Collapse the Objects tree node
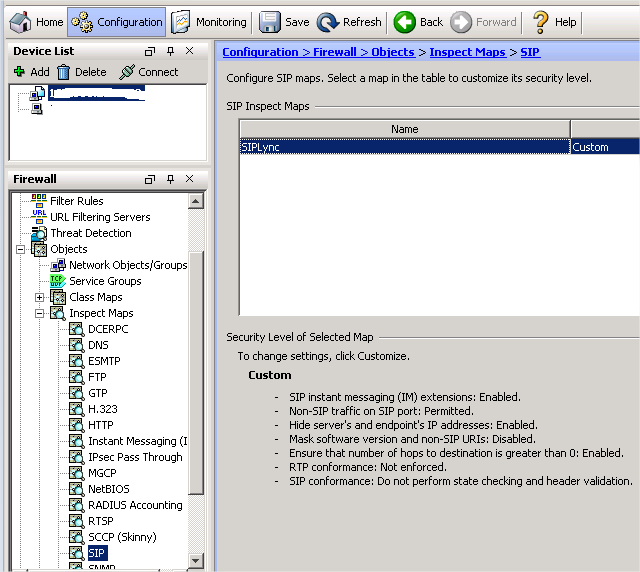Screen dimensions: 640x572 pos(20,249)
